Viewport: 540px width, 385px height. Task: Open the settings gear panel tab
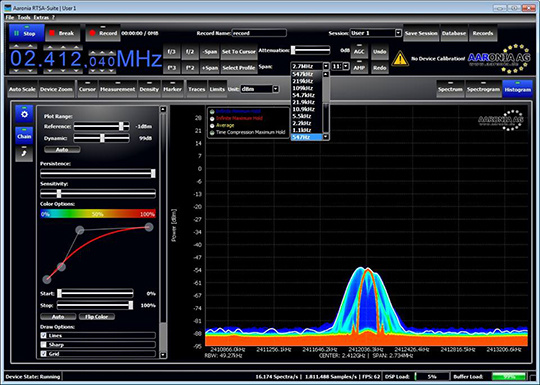24,114
